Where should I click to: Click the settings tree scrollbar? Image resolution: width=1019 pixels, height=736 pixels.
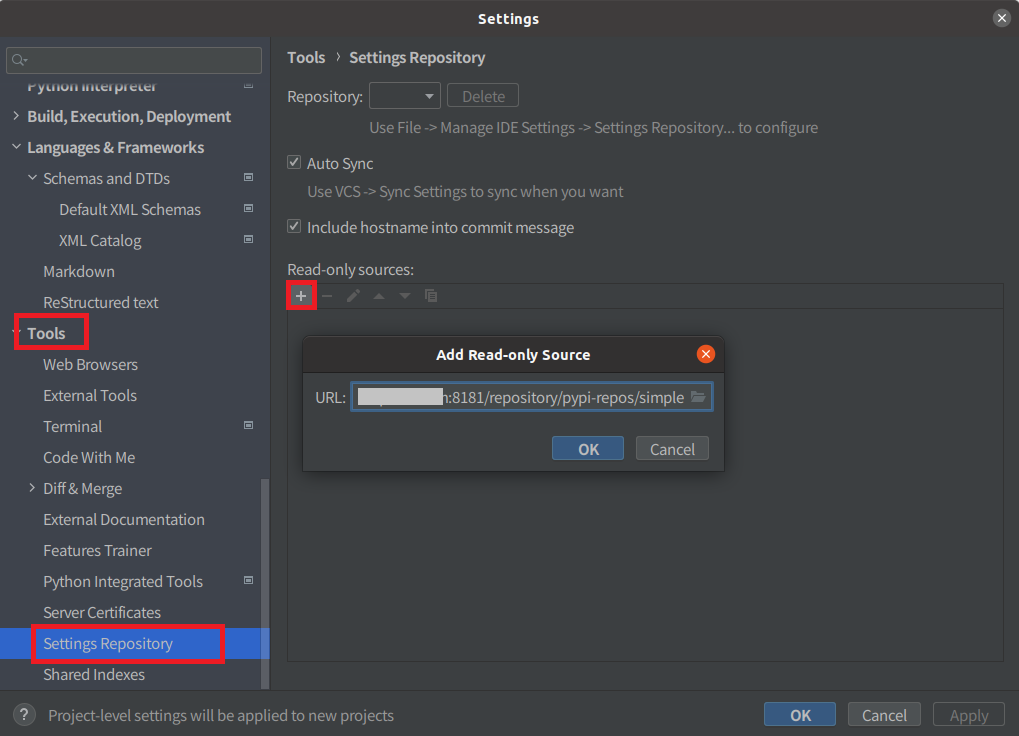pyautogui.click(x=264, y=583)
